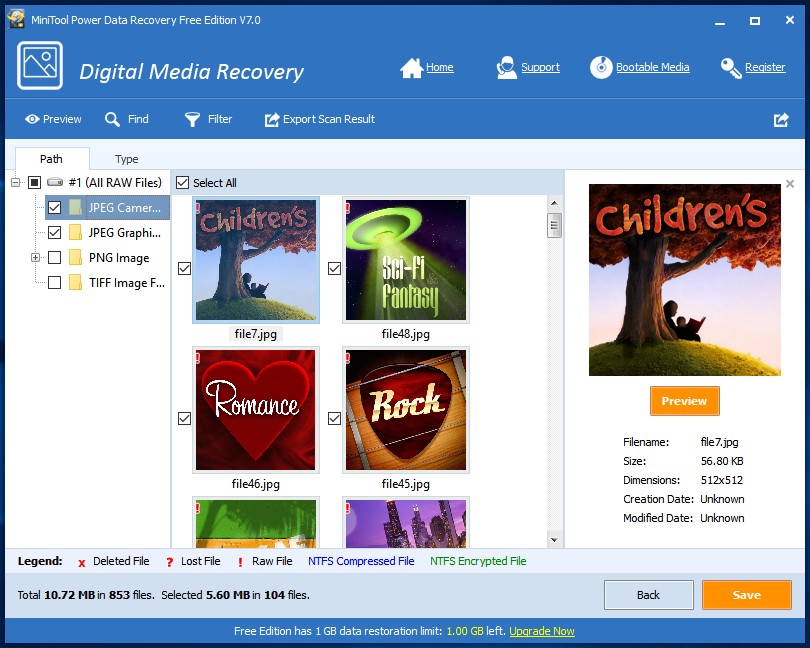Screen dimensions: 810x648
Task: Click the thumbnail list scrollbar handle
Action: point(554,225)
